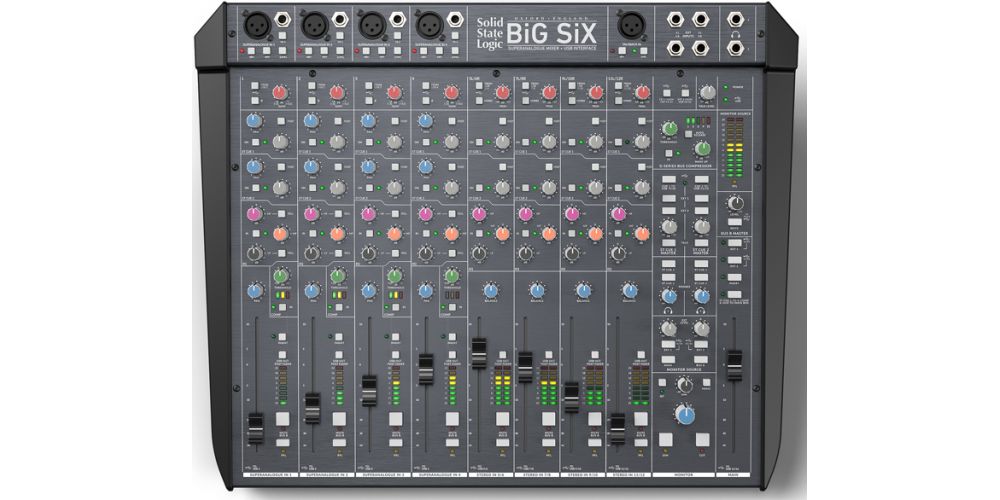Turn the pink HF EQ knob on channel 1
This screenshot has height=500, width=1000.
pos(254,214)
